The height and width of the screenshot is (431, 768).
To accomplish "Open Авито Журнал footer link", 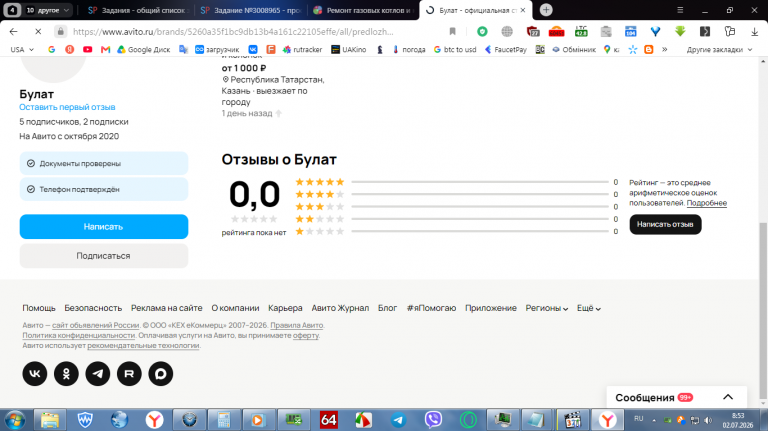I will [x=340, y=308].
